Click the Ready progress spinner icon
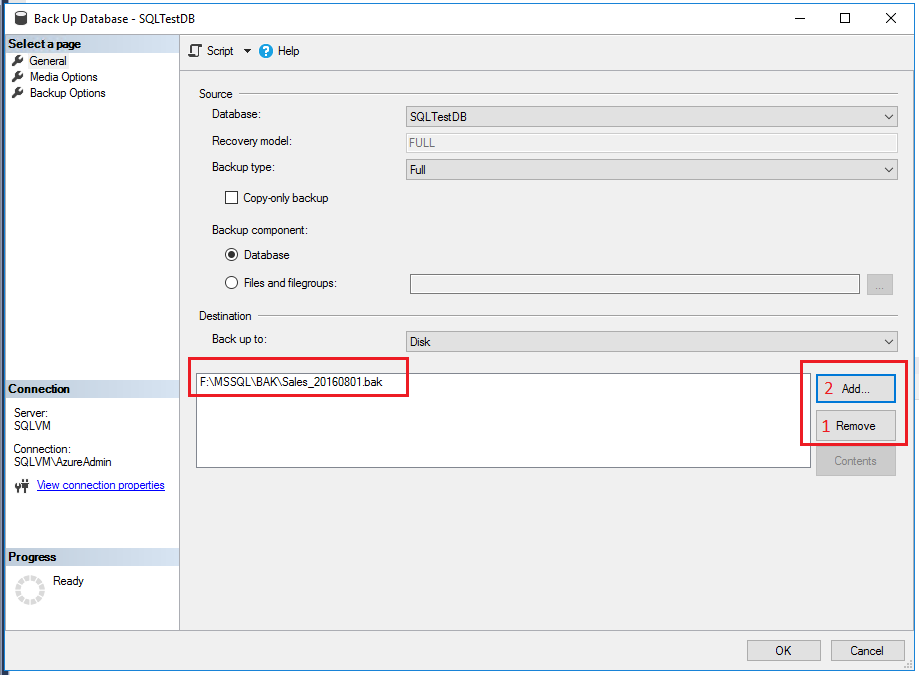 pyautogui.click(x=29, y=589)
